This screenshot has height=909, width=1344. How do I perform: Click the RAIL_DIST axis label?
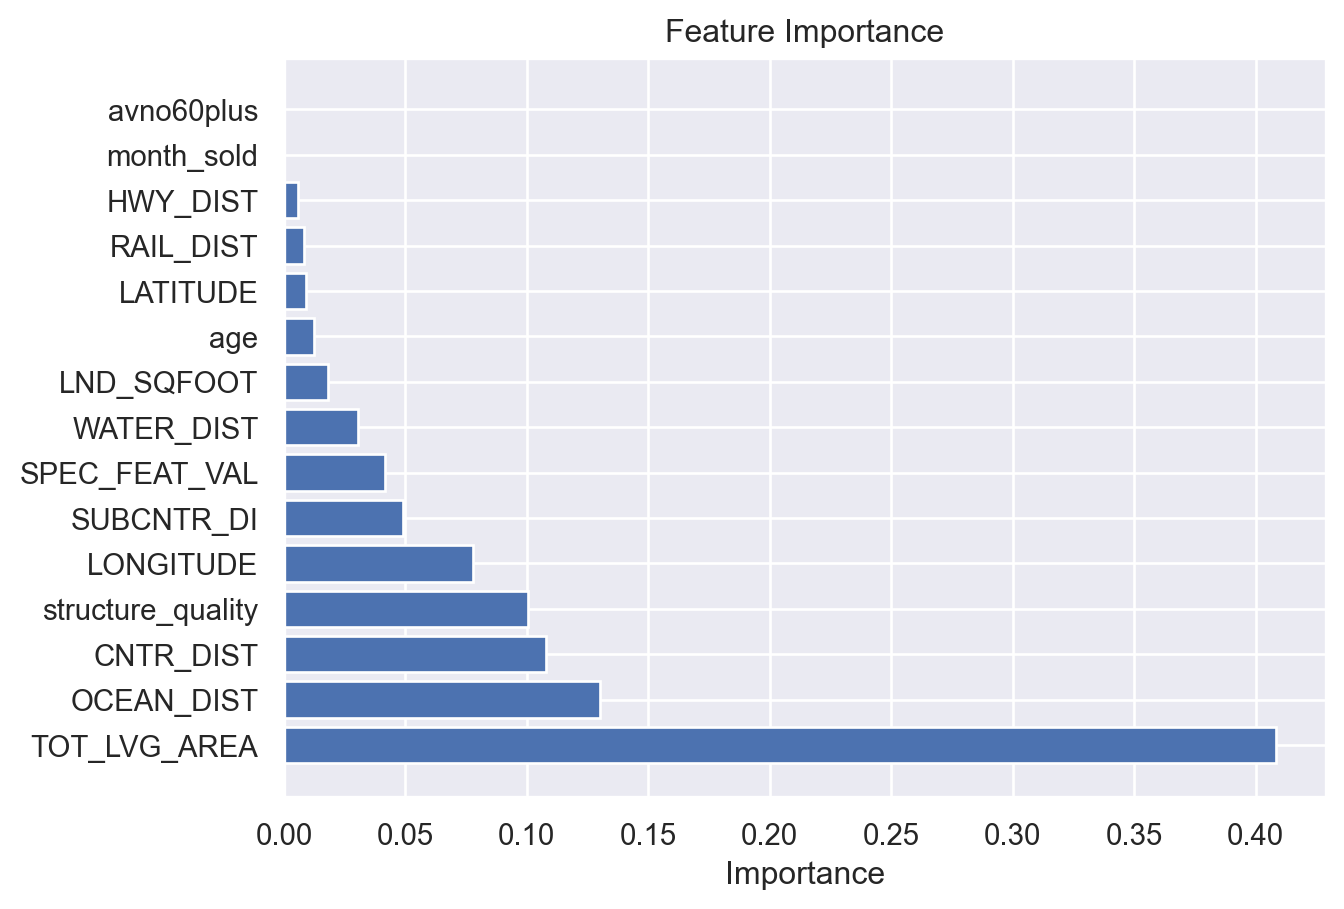[184, 247]
